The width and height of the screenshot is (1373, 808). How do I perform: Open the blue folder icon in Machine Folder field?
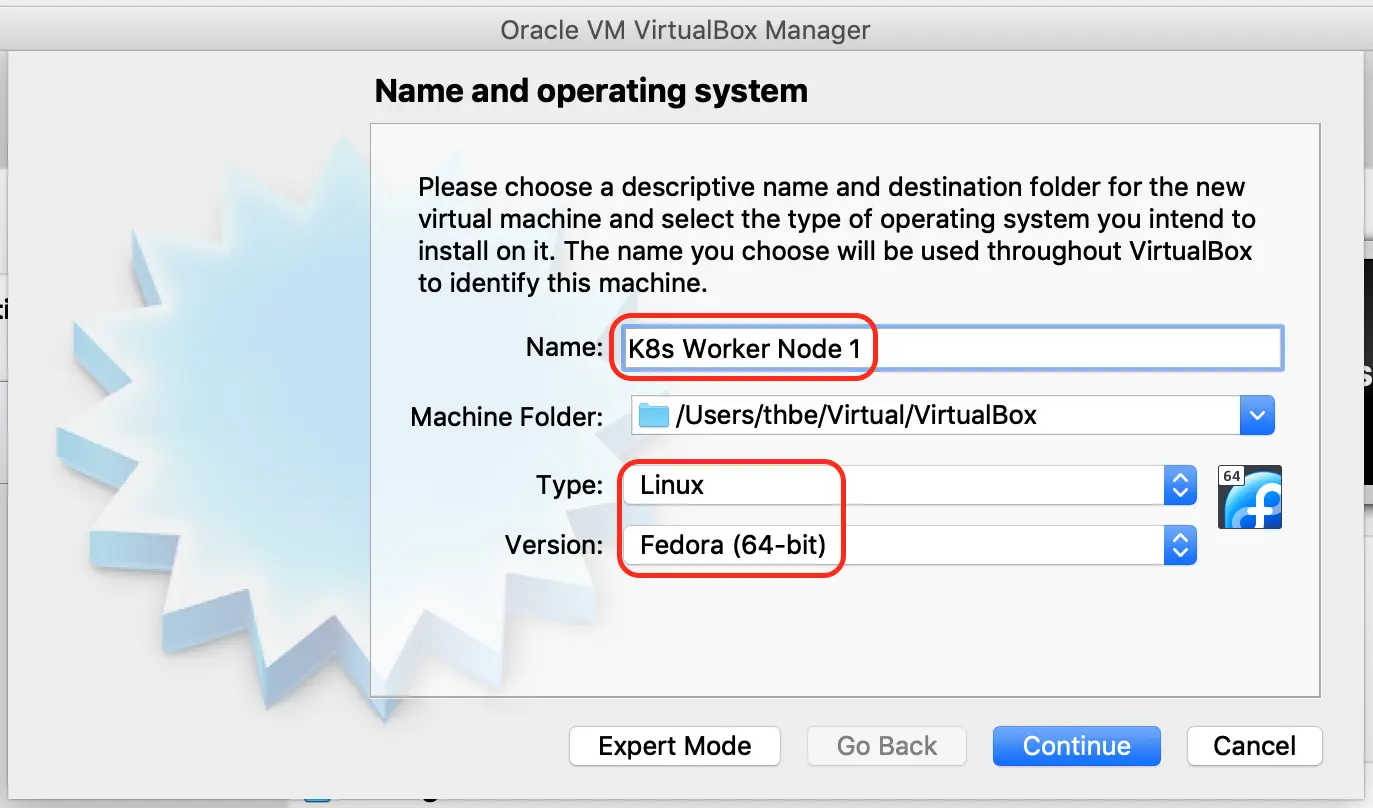tap(651, 415)
